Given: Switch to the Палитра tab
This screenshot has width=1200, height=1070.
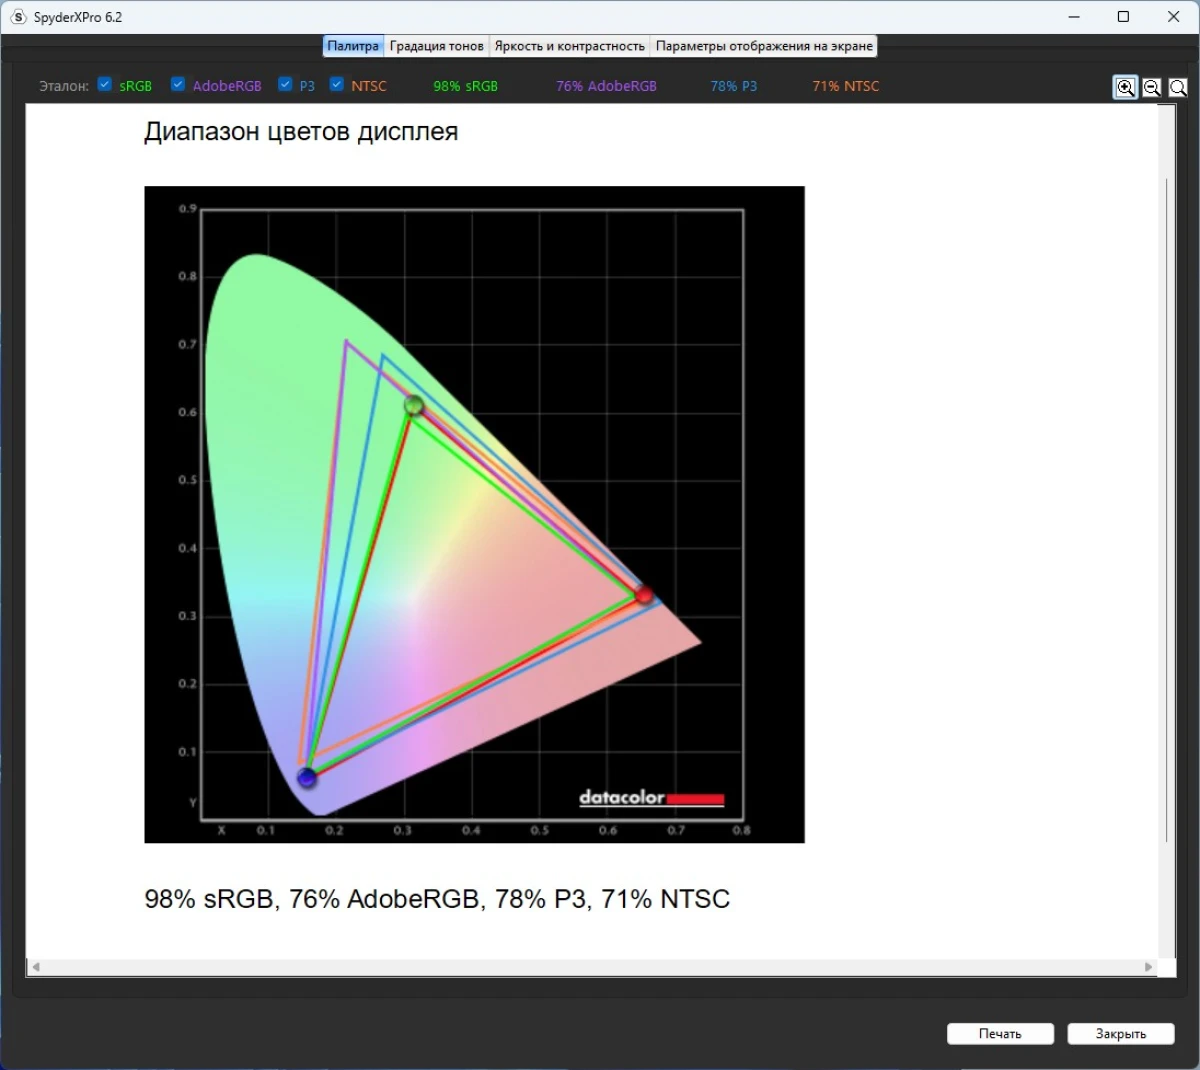Looking at the screenshot, I should point(353,46).
